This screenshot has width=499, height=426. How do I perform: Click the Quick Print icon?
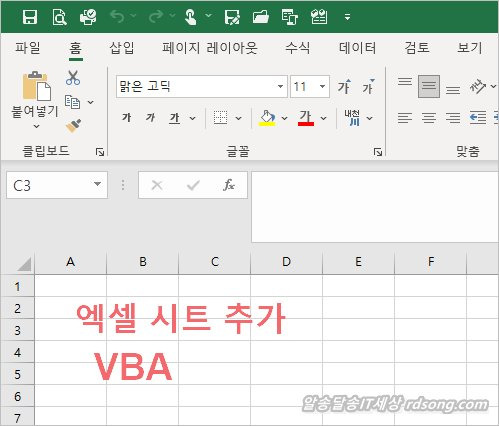pyautogui.click(x=88, y=17)
